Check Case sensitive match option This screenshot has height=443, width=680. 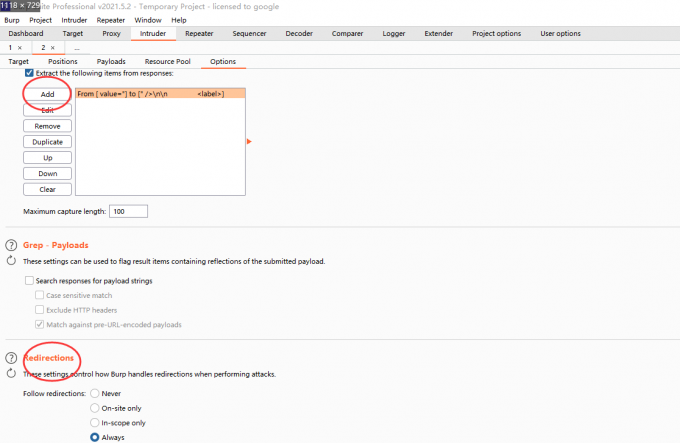39,295
